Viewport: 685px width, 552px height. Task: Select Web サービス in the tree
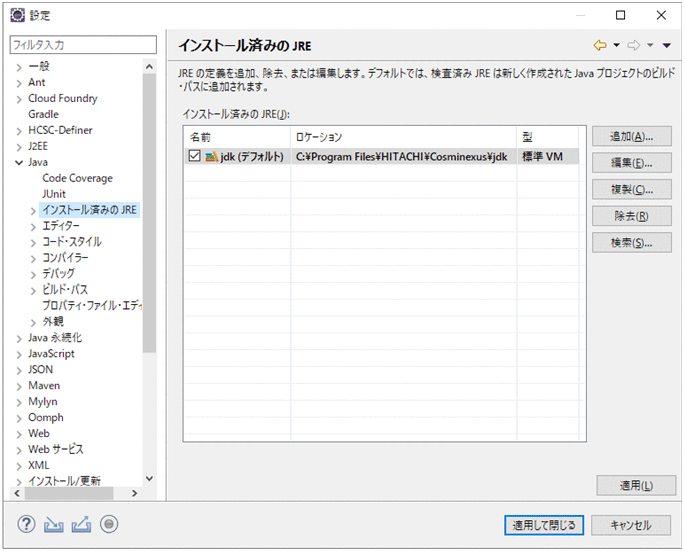pos(55,449)
